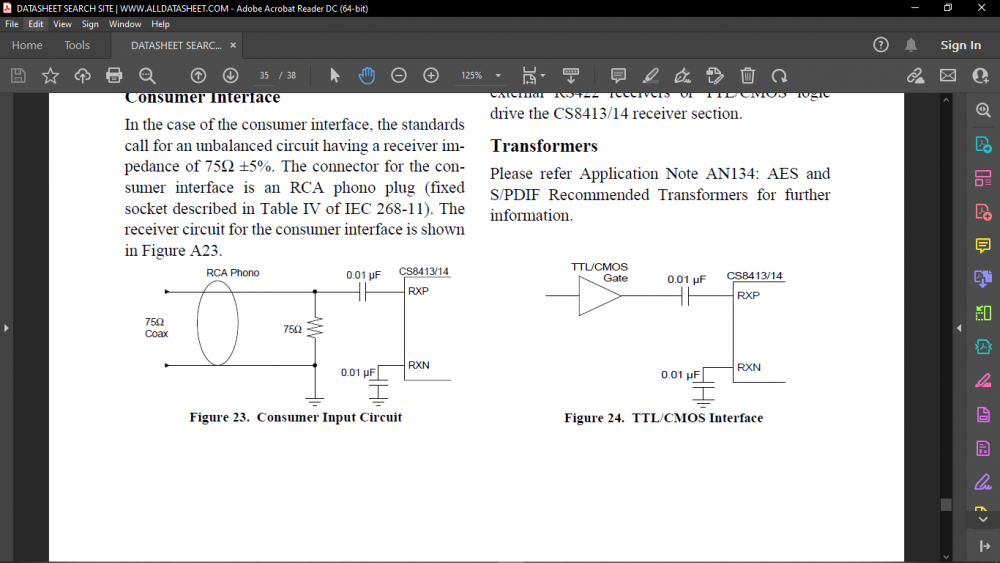Screen dimensions: 1000x563
Task: Click the vertical scrollbar thumb
Action: [945, 505]
